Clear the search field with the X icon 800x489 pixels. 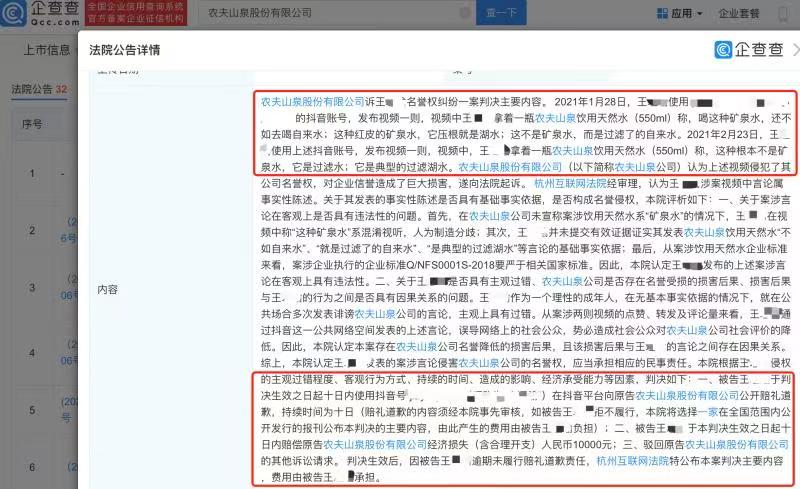click(x=465, y=13)
